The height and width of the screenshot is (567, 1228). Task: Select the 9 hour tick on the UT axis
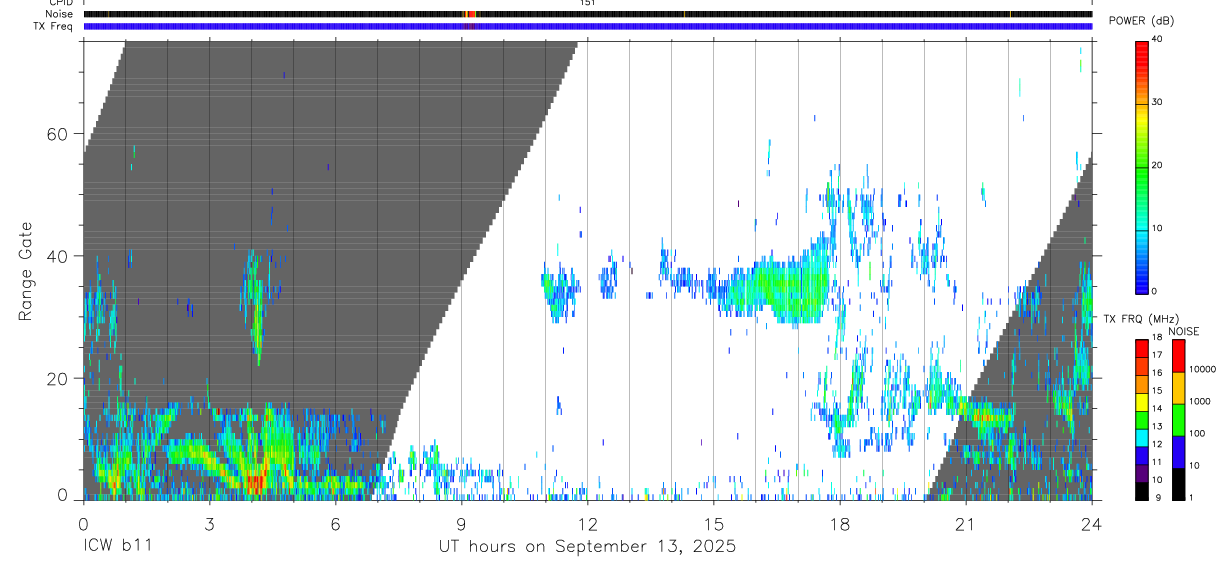(461, 523)
